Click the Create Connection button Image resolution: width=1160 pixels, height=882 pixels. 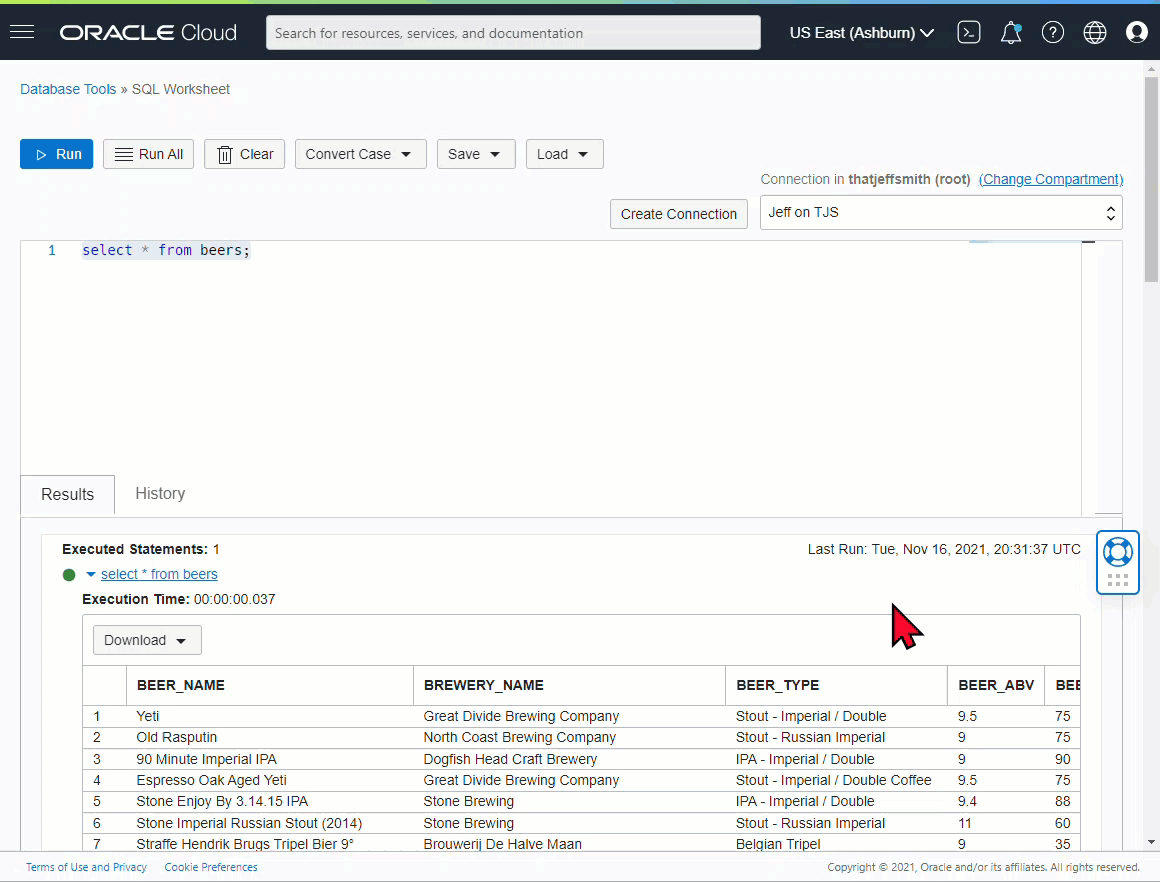pos(679,214)
